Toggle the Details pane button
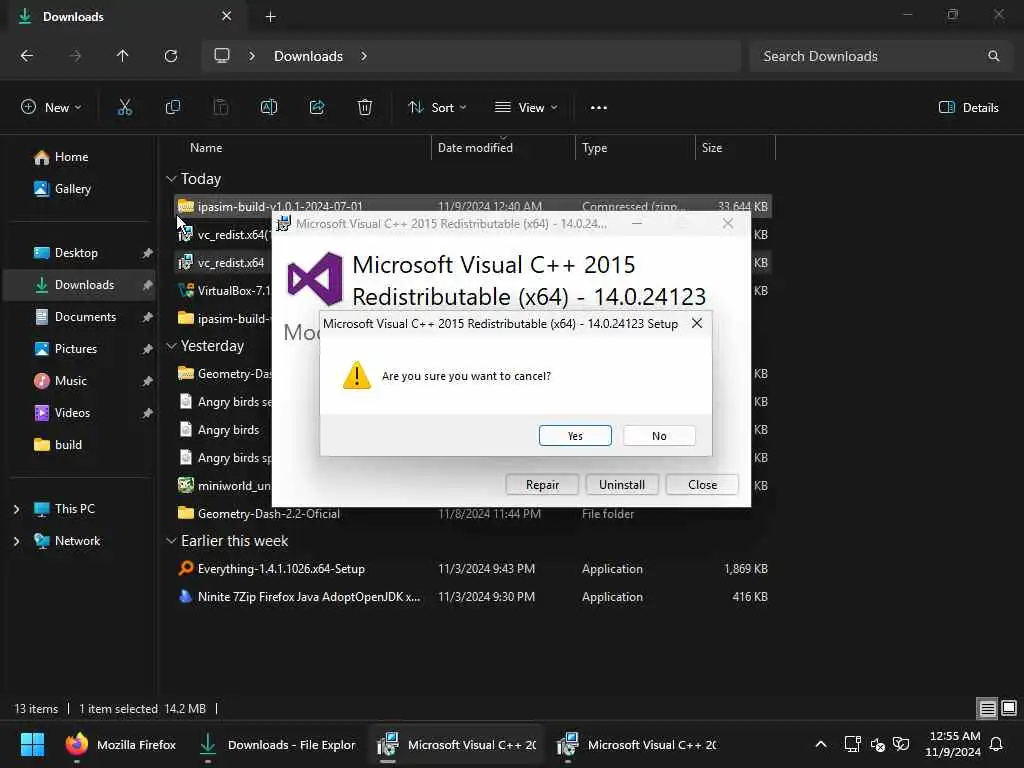The width and height of the screenshot is (1024, 768). [x=968, y=108]
